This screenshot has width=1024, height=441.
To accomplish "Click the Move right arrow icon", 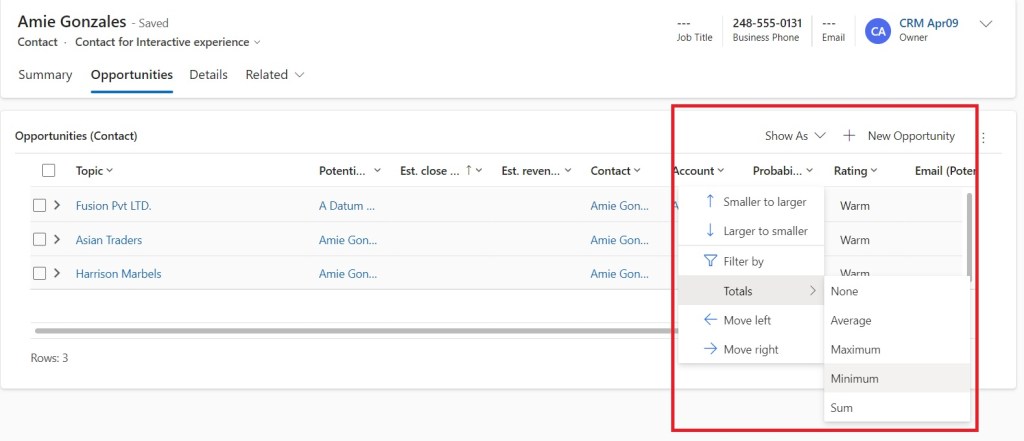I will (x=710, y=349).
